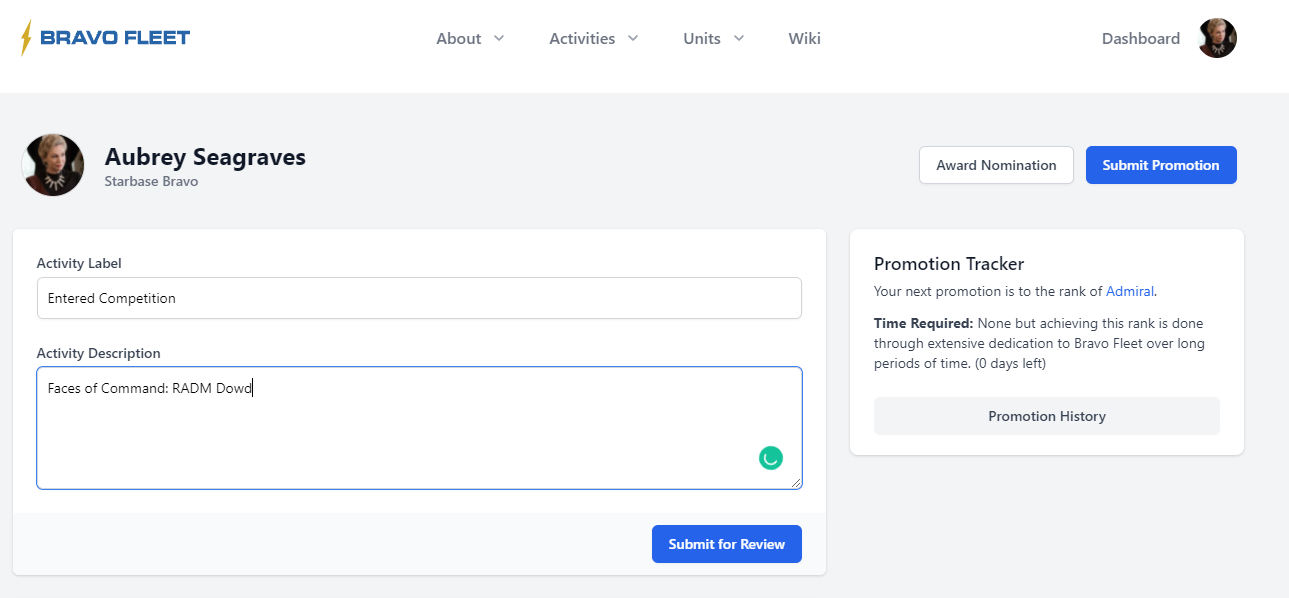Open the user avatar in the top navigation bar
Image resolution: width=1289 pixels, height=598 pixels.
point(1217,38)
